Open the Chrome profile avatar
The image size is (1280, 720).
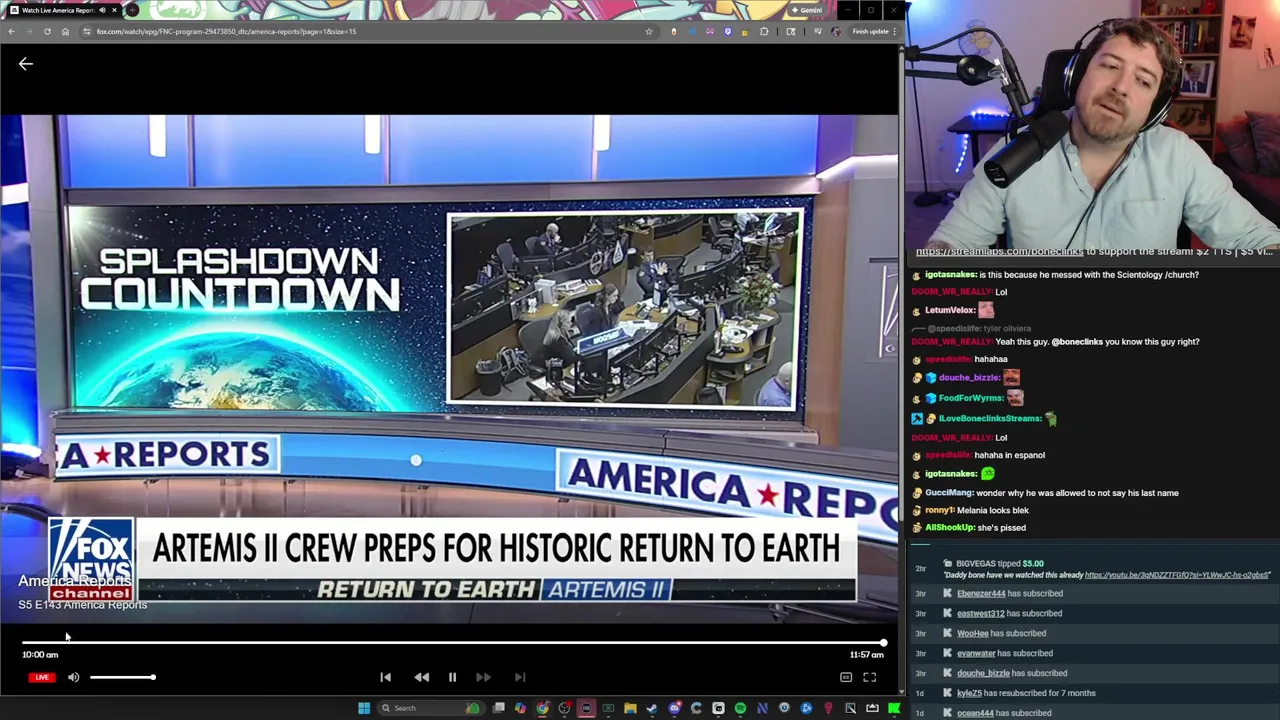[836, 31]
